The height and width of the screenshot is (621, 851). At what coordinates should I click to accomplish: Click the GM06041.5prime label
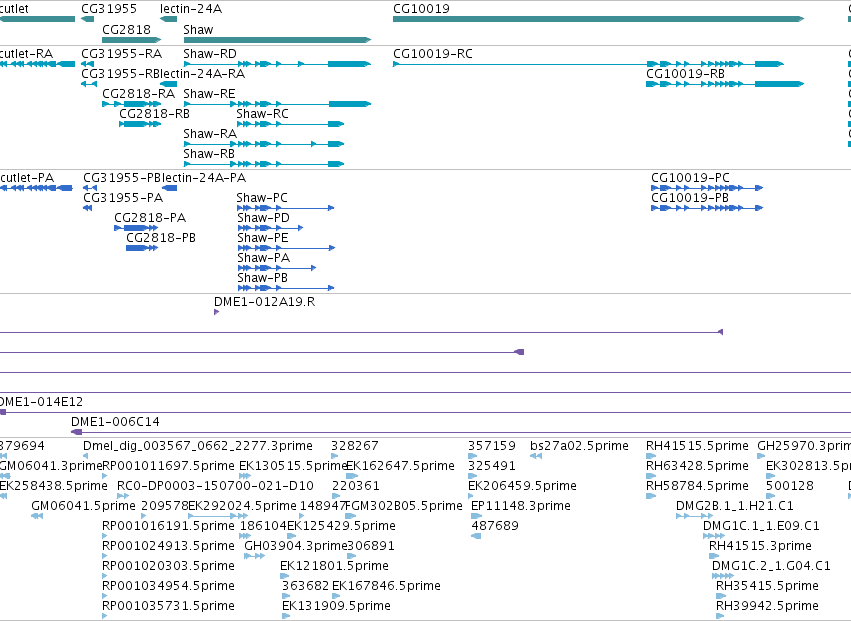[x=84, y=506]
